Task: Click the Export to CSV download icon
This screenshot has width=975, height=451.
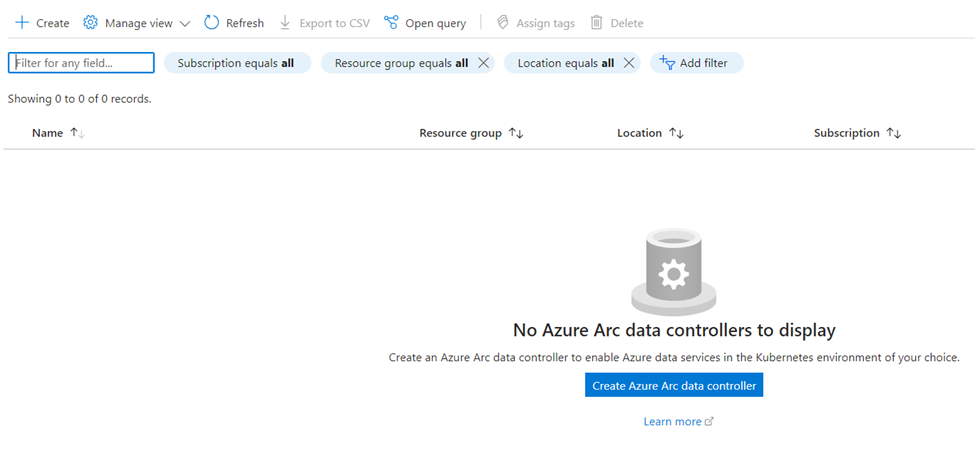Action: coord(285,23)
